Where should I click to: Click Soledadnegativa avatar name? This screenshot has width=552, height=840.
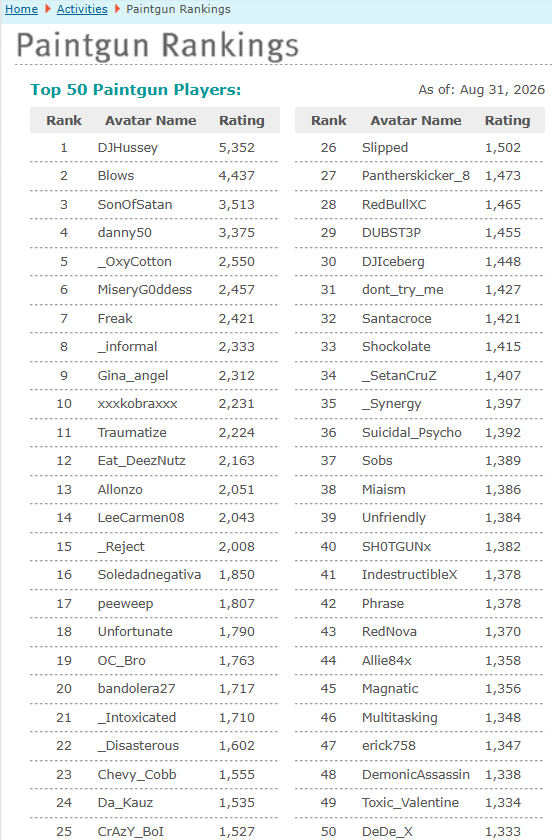coord(150,575)
